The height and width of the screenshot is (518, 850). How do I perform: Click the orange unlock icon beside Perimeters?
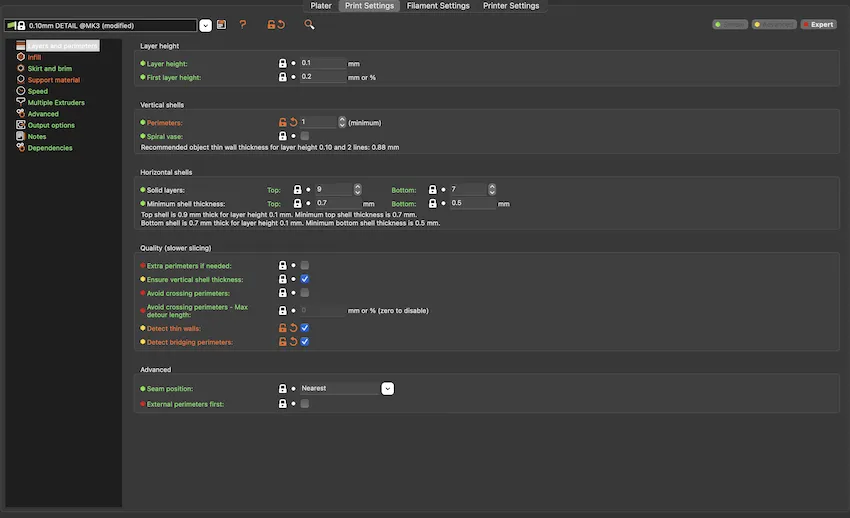pos(282,122)
